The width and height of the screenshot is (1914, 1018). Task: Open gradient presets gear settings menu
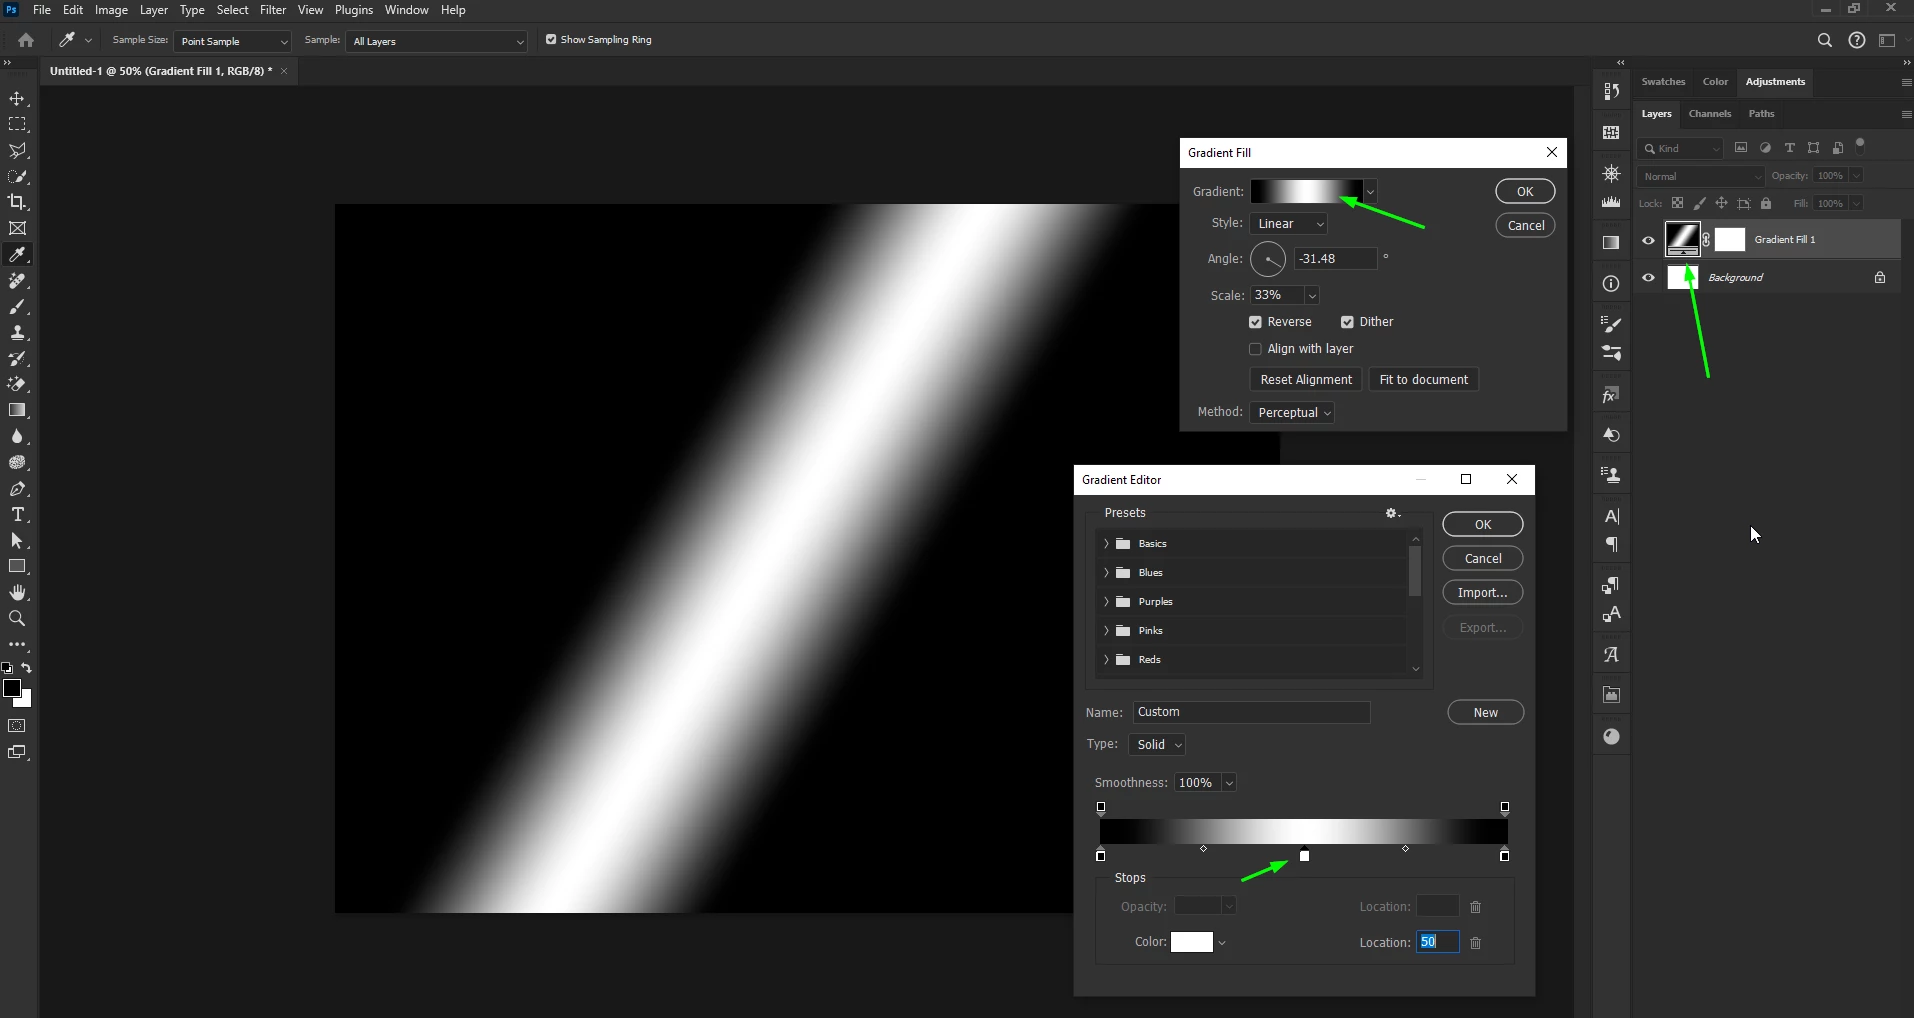(1392, 513)
